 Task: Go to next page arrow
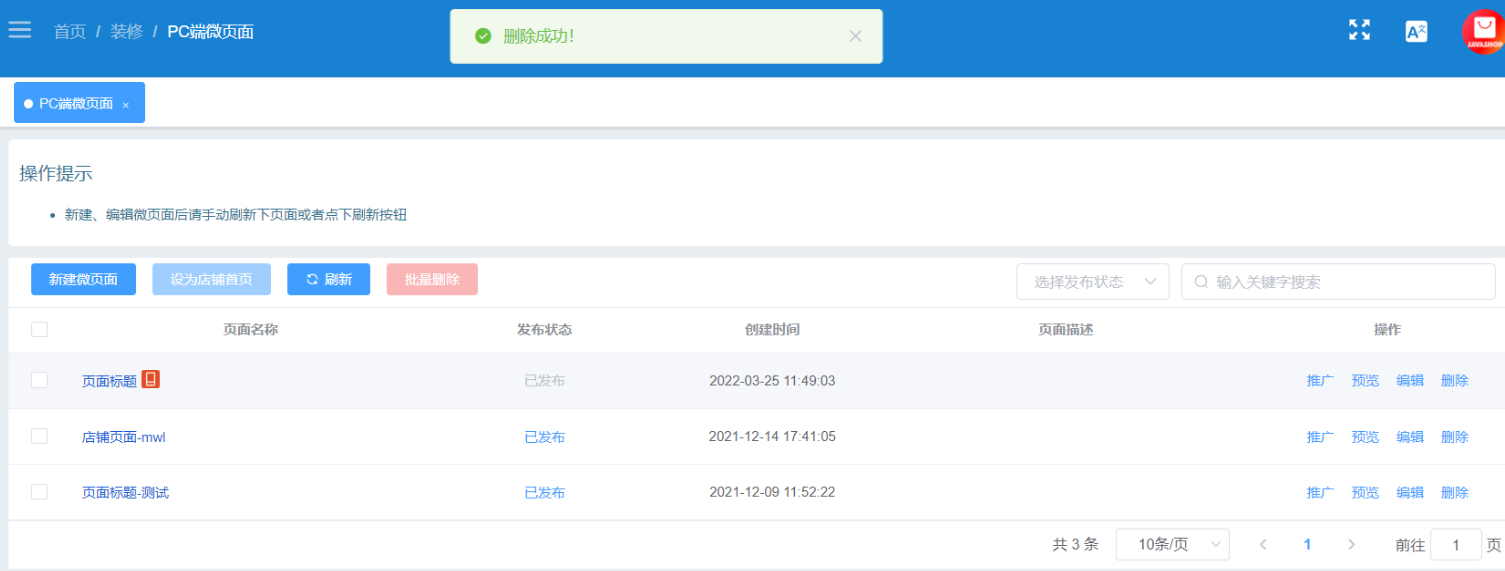1351,545
